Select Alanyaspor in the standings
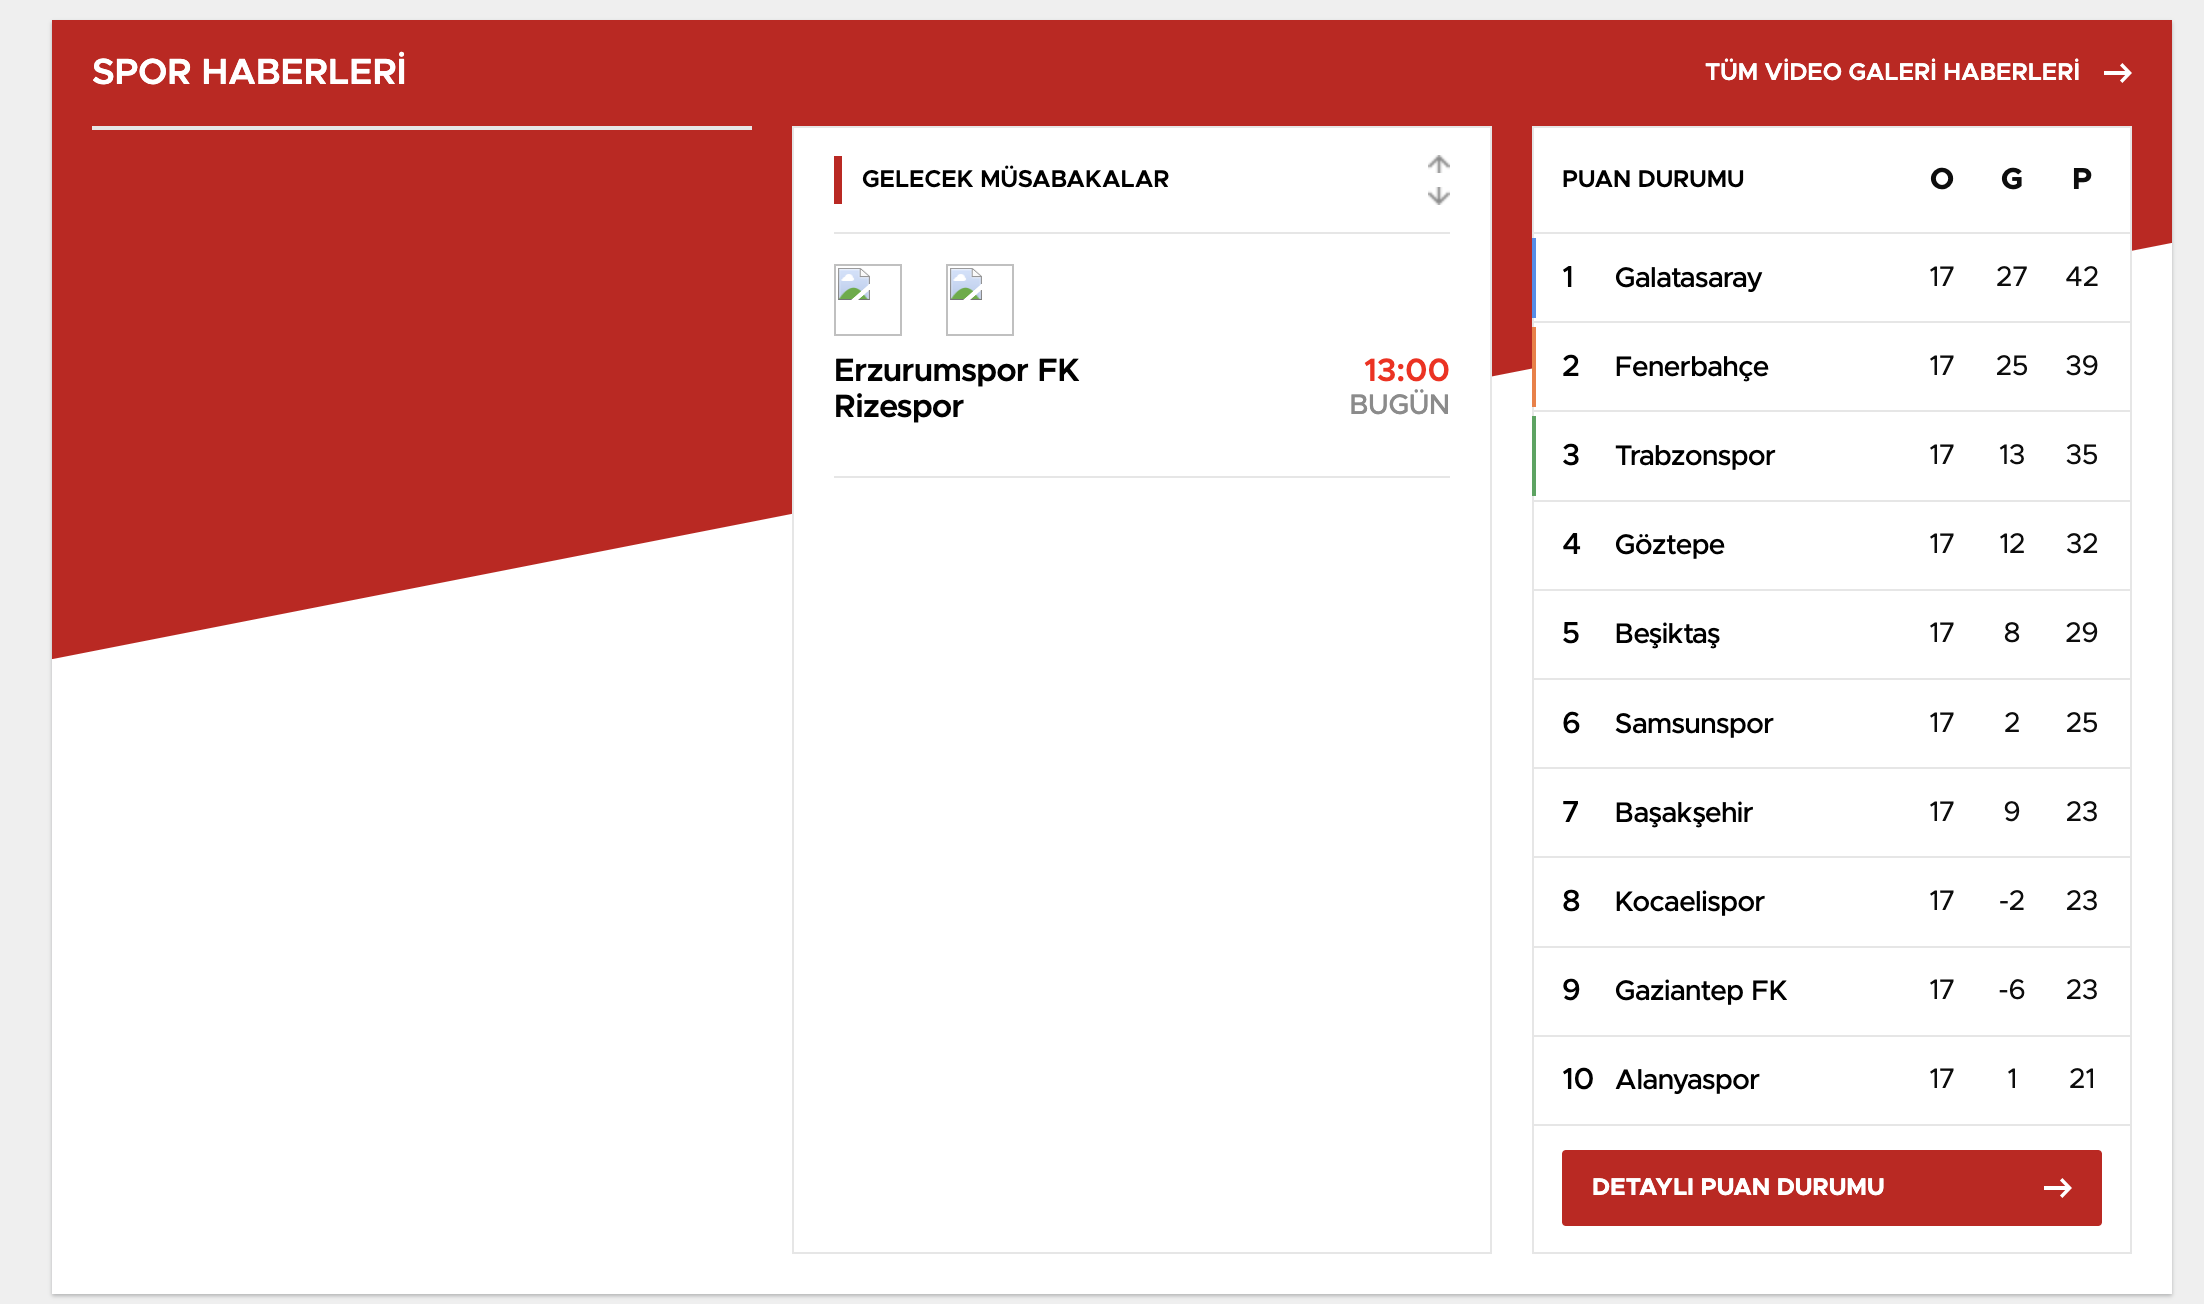 click(1687, 1079)
